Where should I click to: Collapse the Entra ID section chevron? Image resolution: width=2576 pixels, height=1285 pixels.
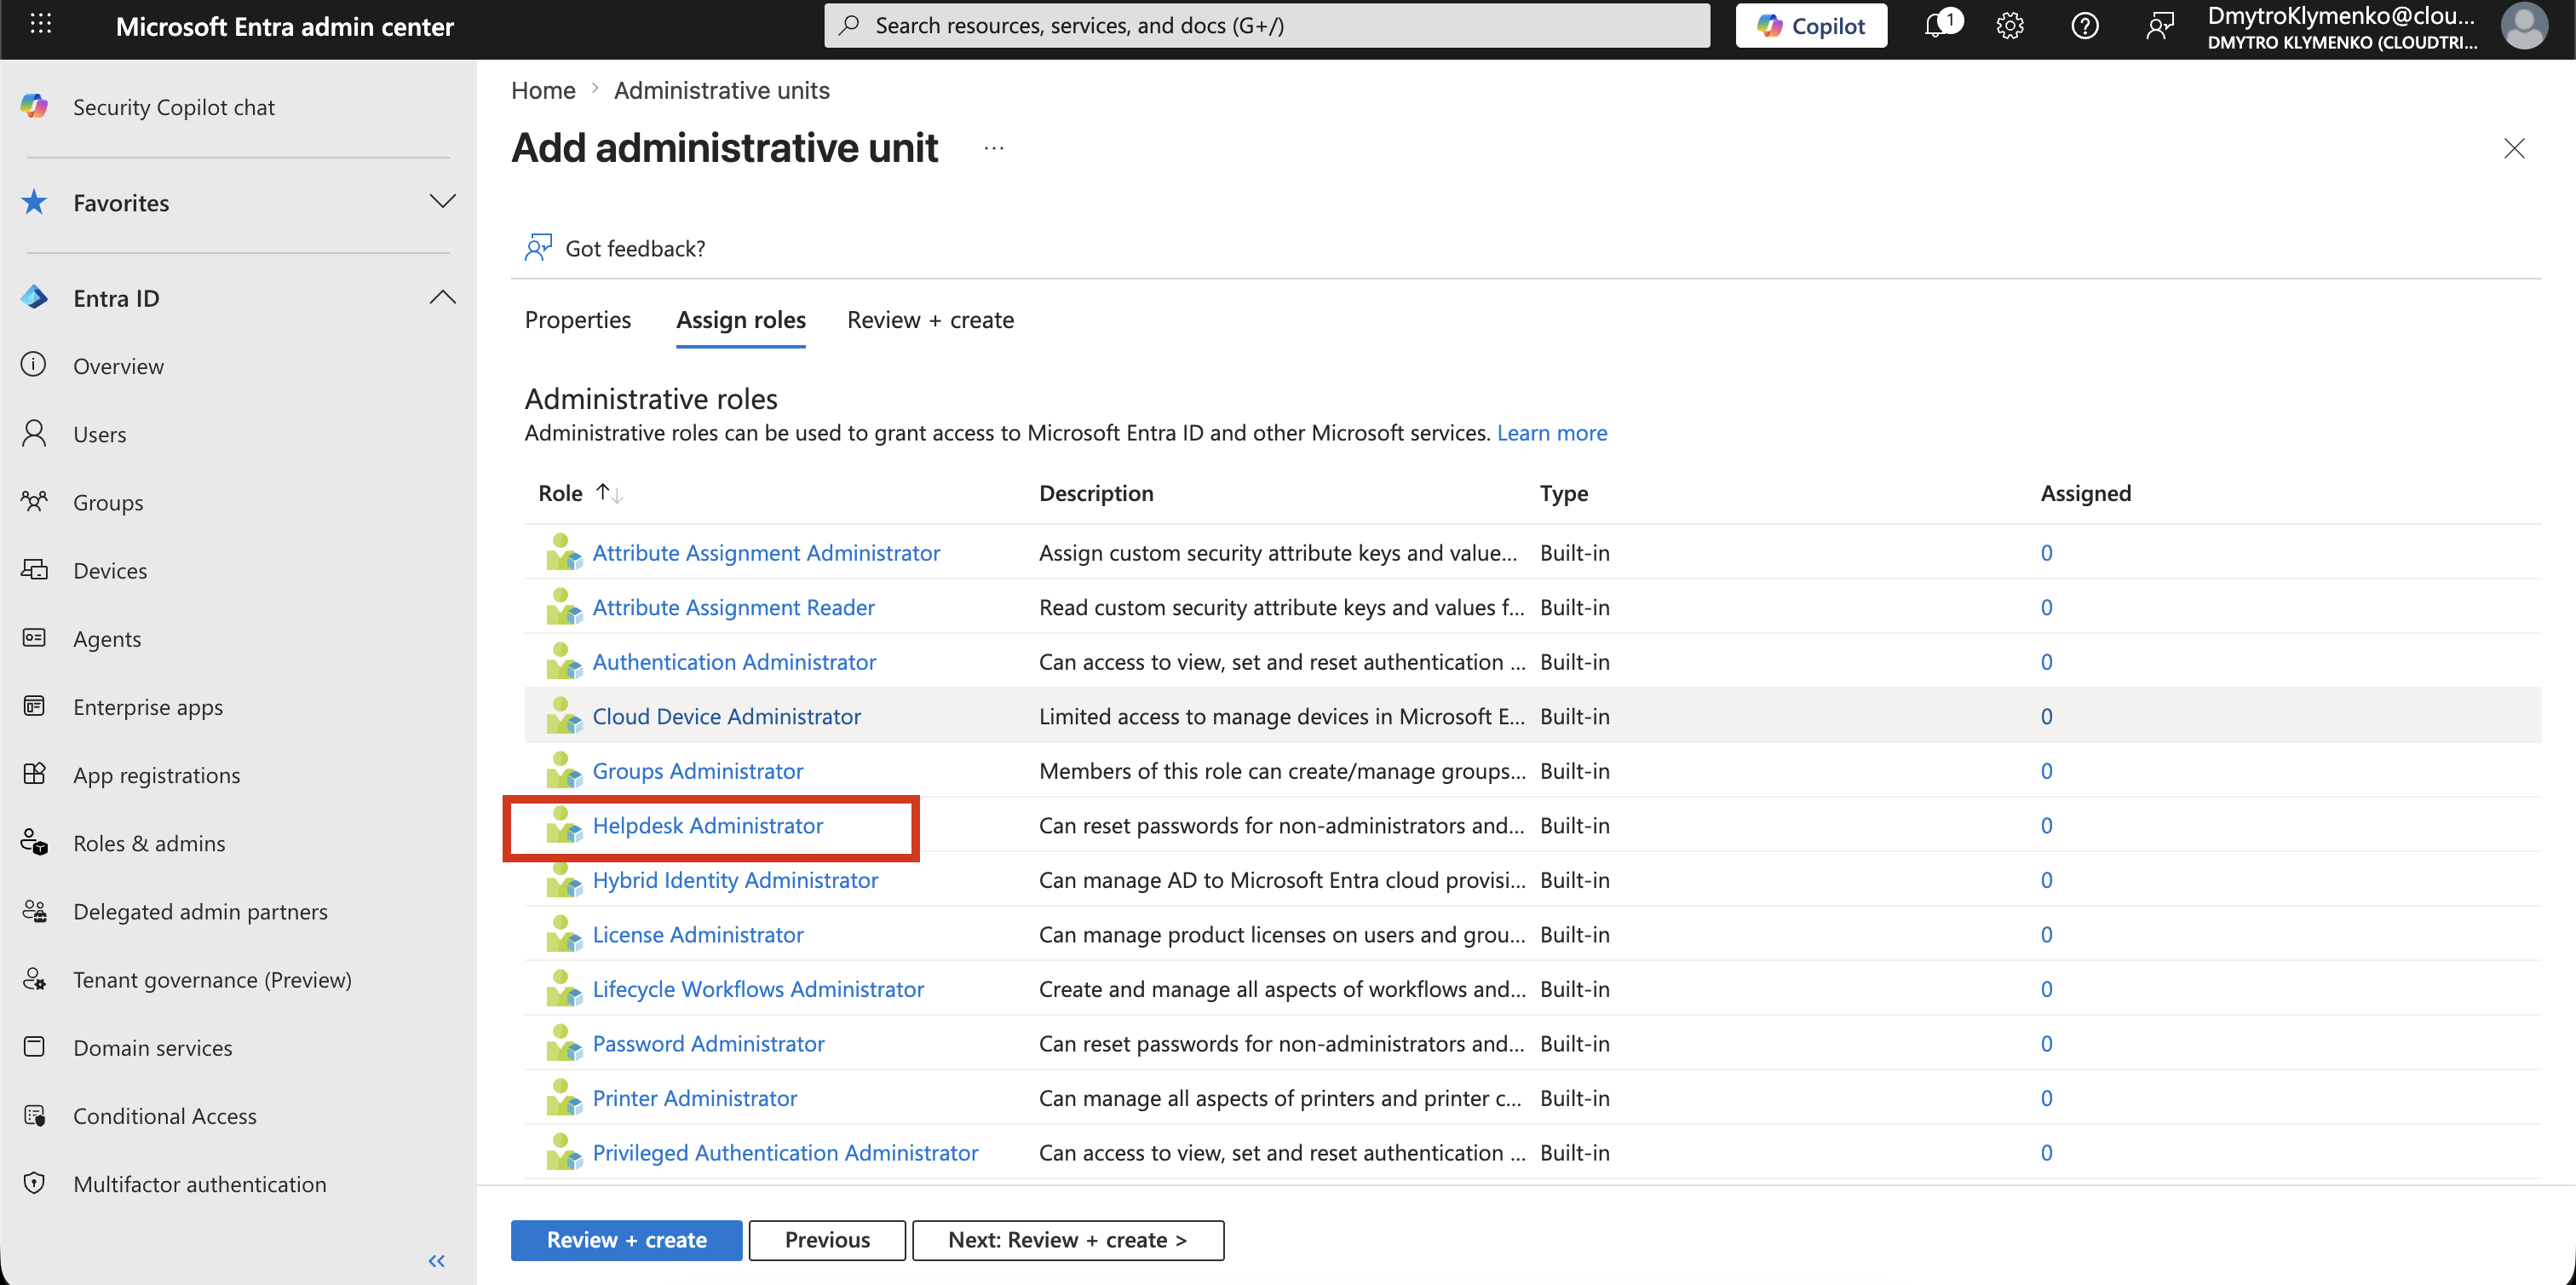[x=442, y=297]
